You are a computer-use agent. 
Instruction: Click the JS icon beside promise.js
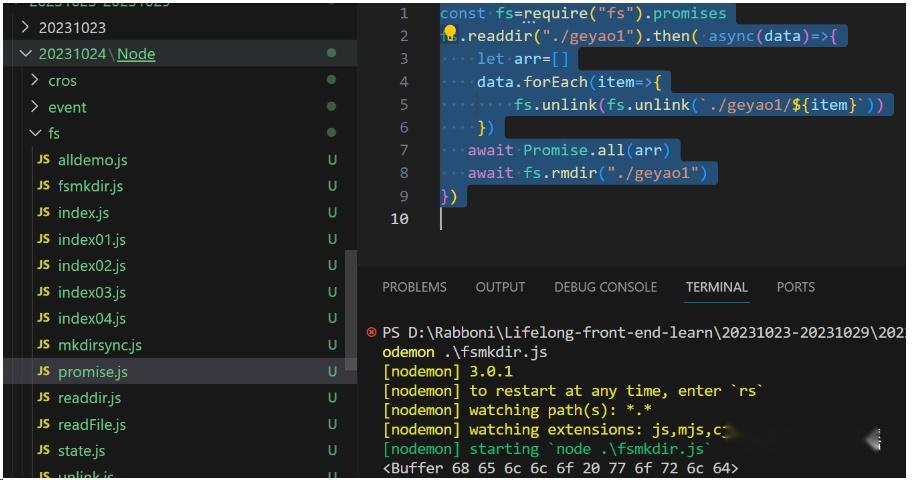point(43,372)
